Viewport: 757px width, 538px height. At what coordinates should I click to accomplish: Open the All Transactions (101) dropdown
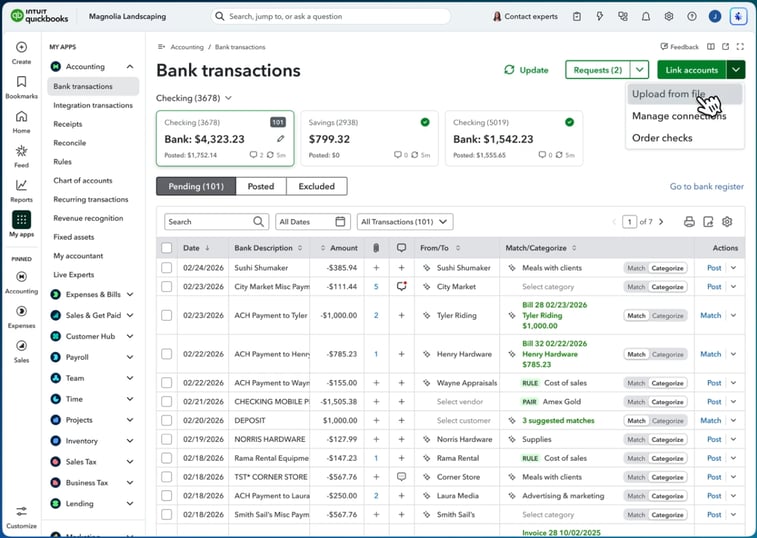pyautogui.click(x=404, y=222)
